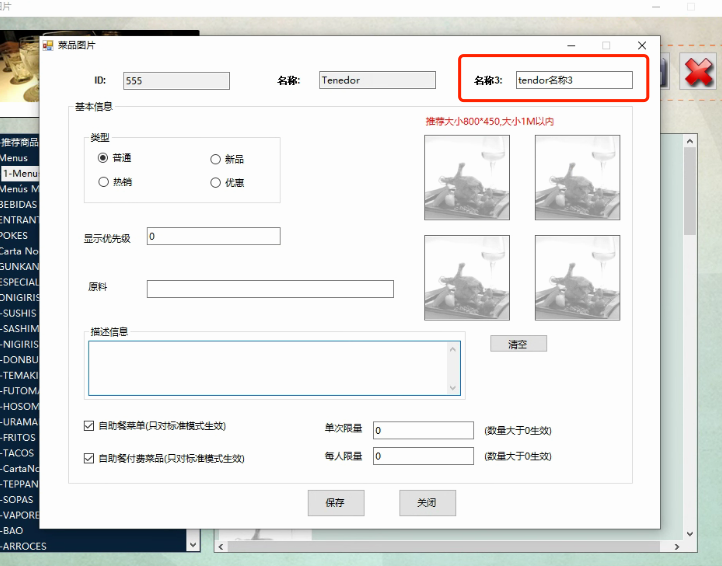Select -FRITOS in the category list

(x=18, y=438)
